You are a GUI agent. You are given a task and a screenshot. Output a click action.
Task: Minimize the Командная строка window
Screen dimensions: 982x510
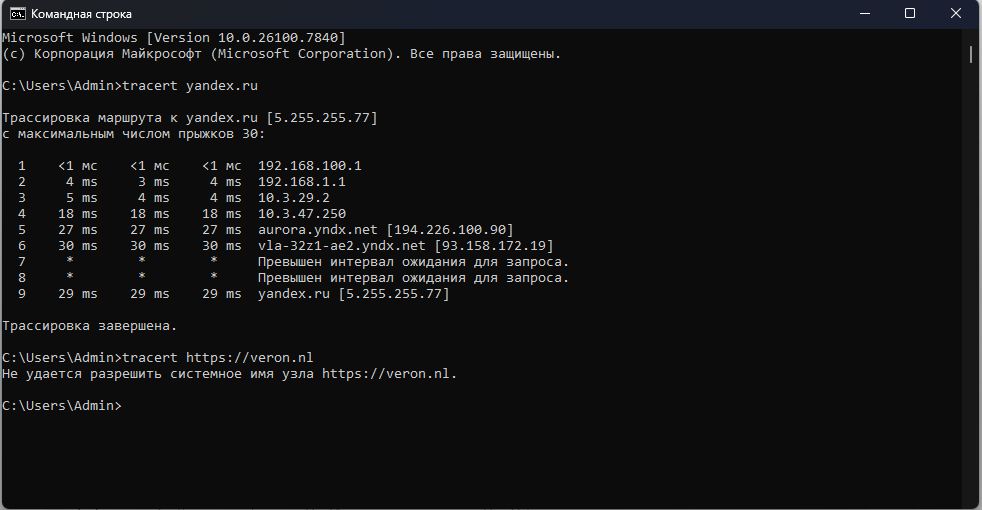coord(864,14)
